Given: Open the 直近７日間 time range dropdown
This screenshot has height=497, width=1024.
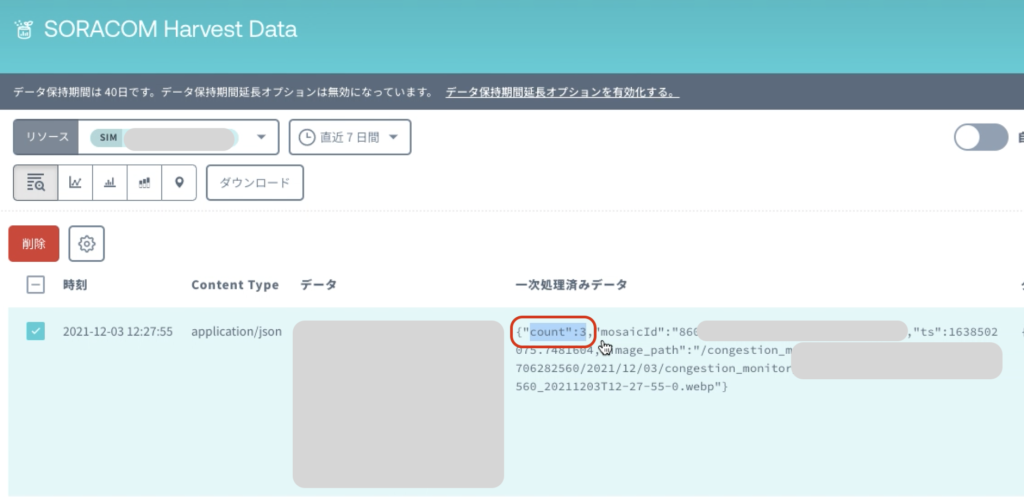Looking at the screenshot, I should [x=350, y=137].
